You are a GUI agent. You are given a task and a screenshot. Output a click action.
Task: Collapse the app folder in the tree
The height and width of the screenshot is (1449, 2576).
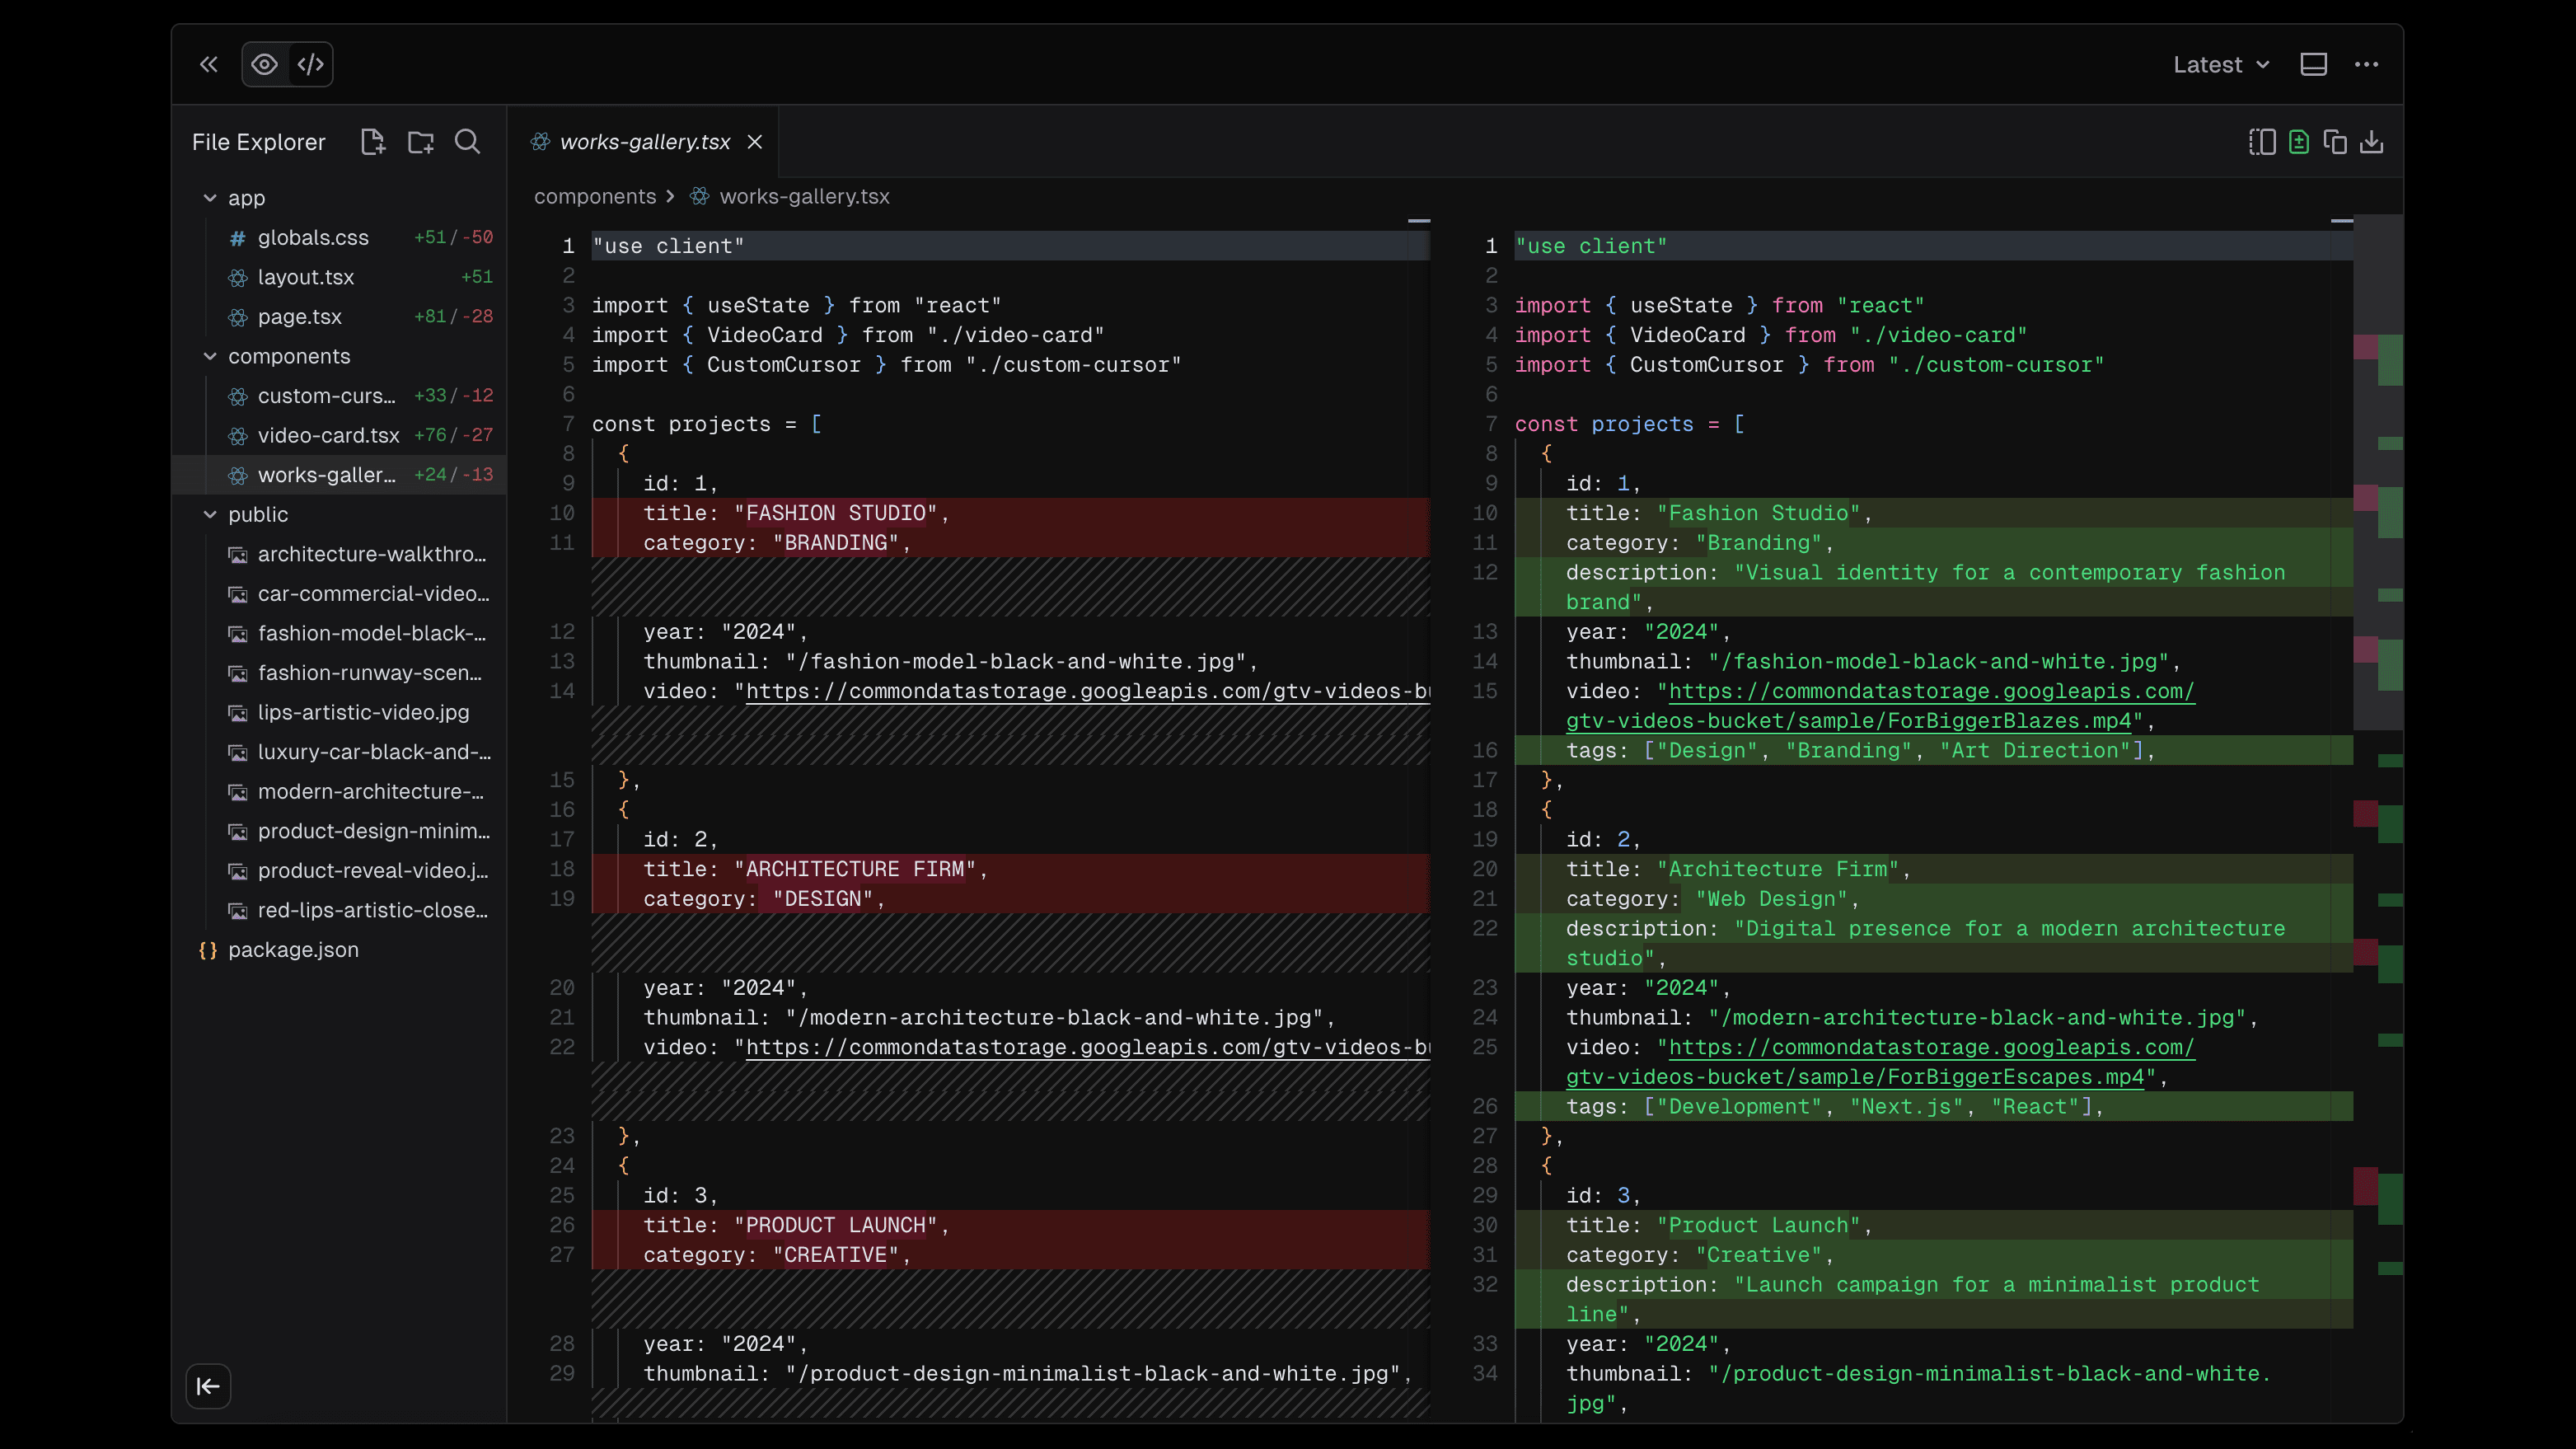(210, 197)
